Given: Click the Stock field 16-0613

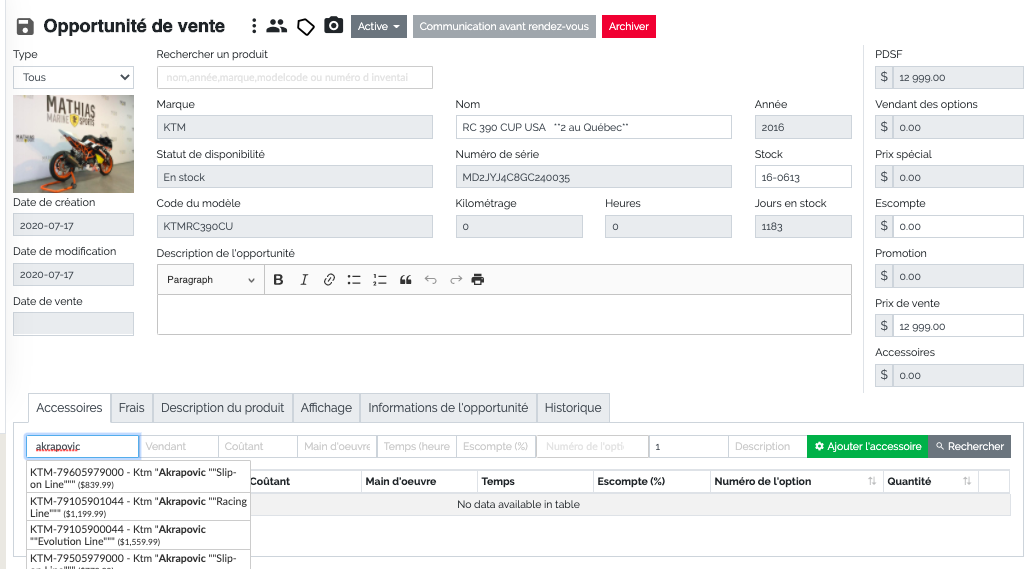Looking at the screenshot, I should click(803, 177).
